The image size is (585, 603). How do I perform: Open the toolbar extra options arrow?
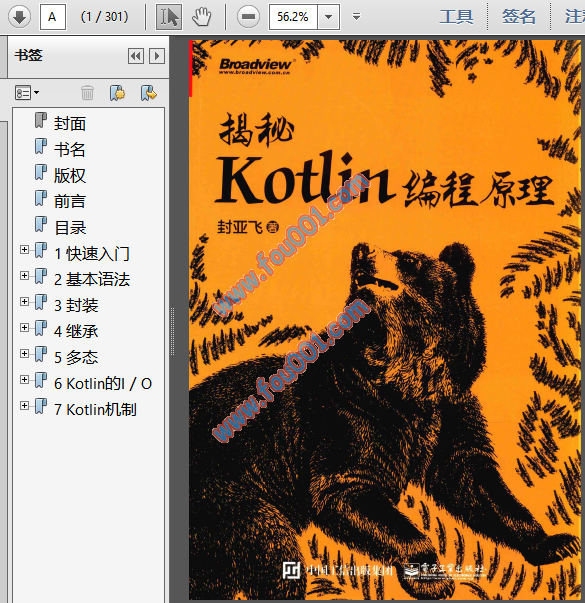[357, 17]
